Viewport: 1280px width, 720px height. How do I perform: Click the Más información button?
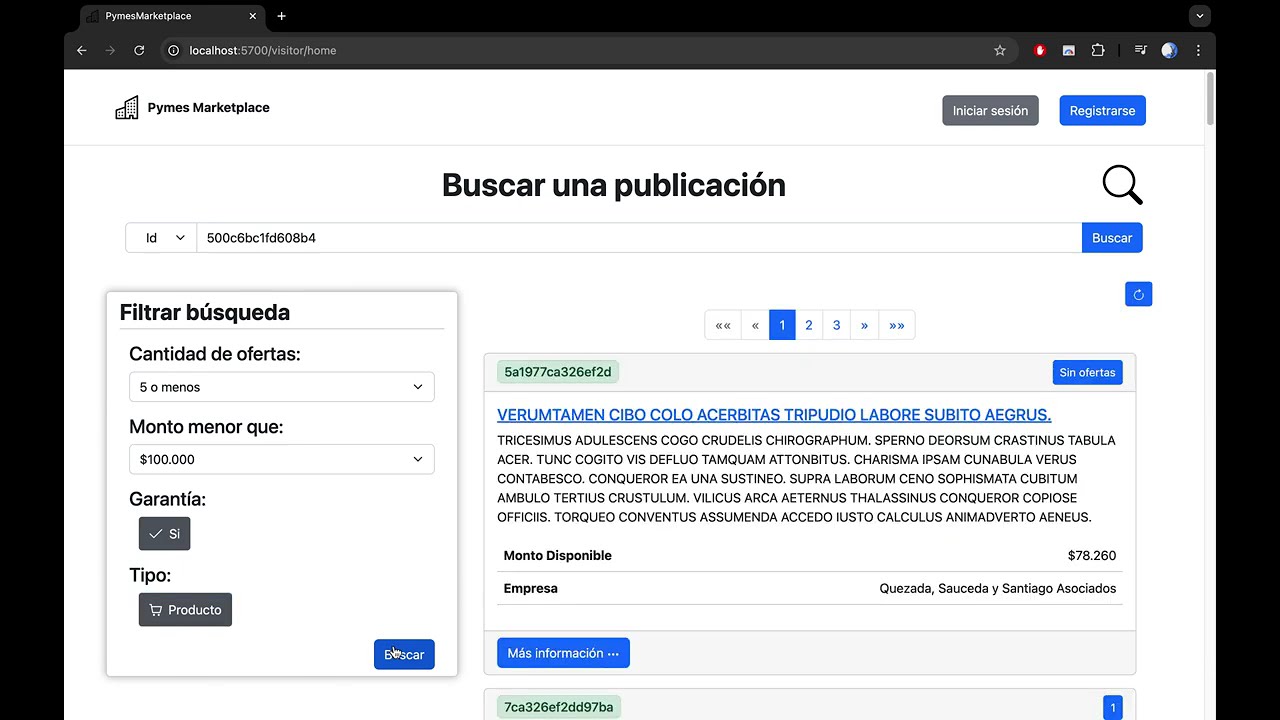point(563,653)
